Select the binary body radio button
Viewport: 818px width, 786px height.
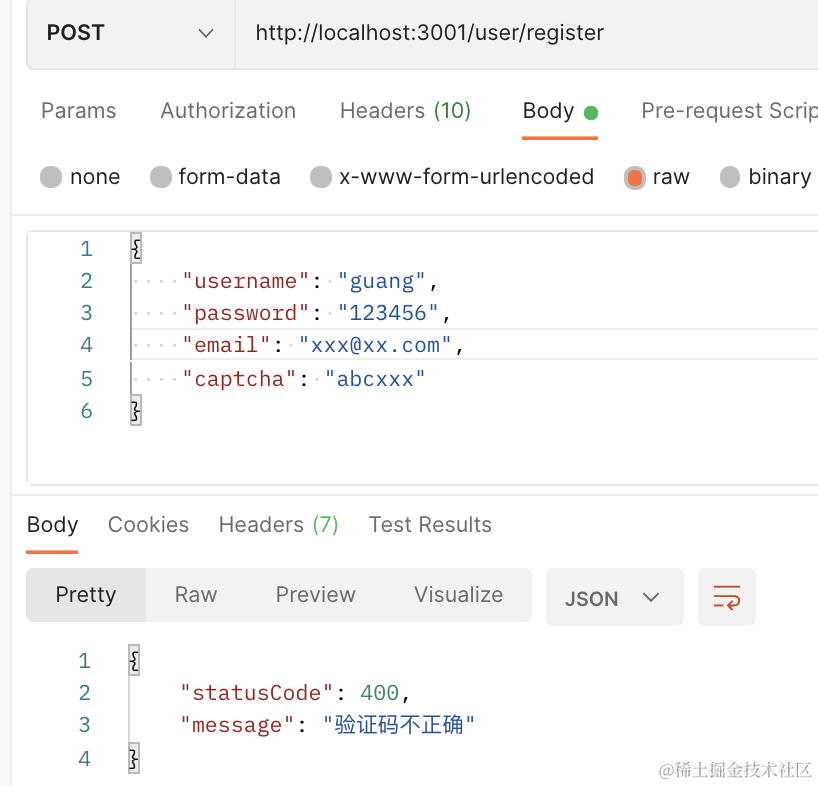[x=730, y=178]
